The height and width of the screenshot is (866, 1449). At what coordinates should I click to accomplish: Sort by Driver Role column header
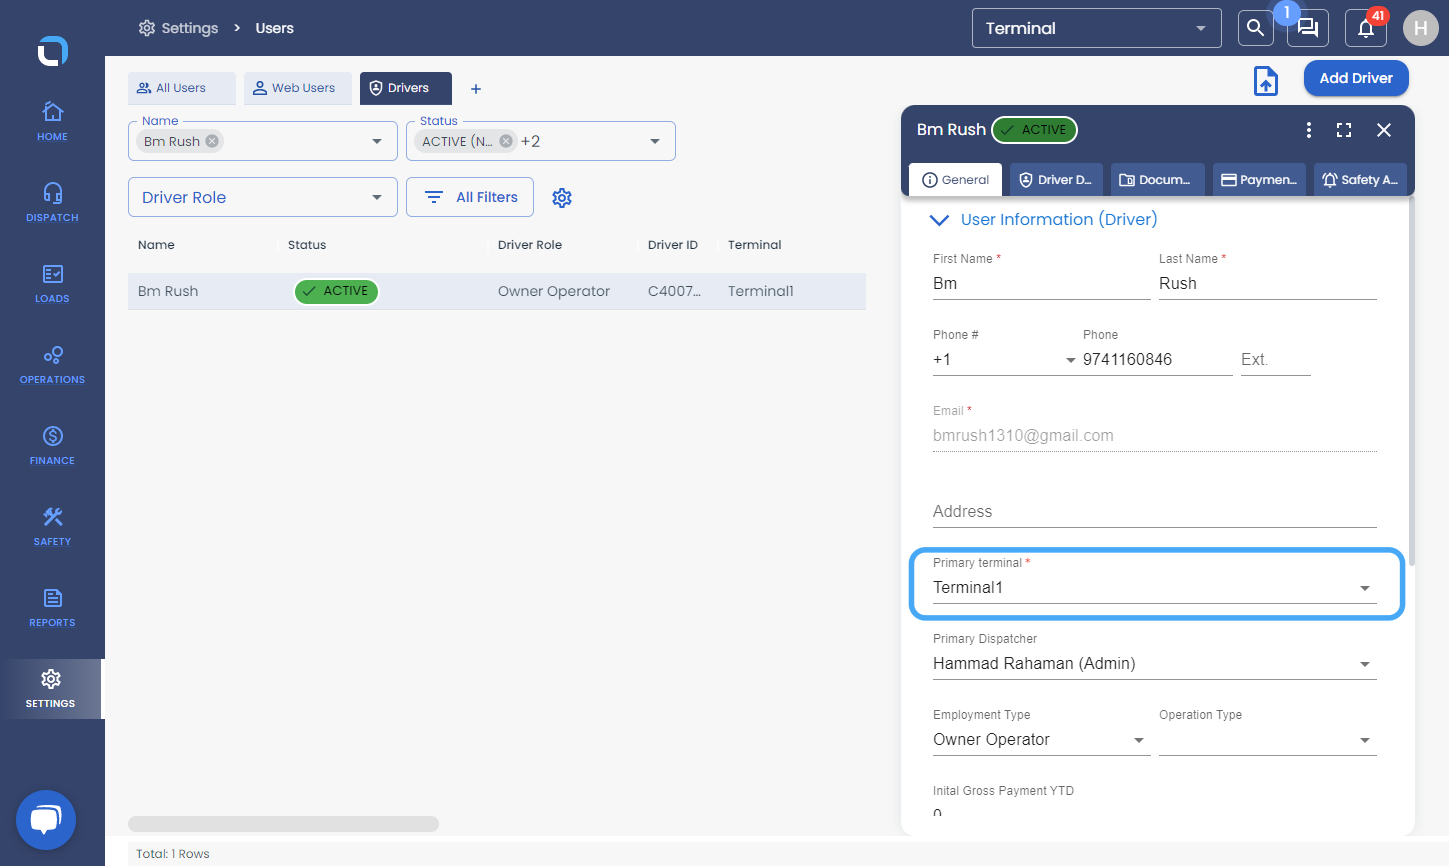(530, 245)
